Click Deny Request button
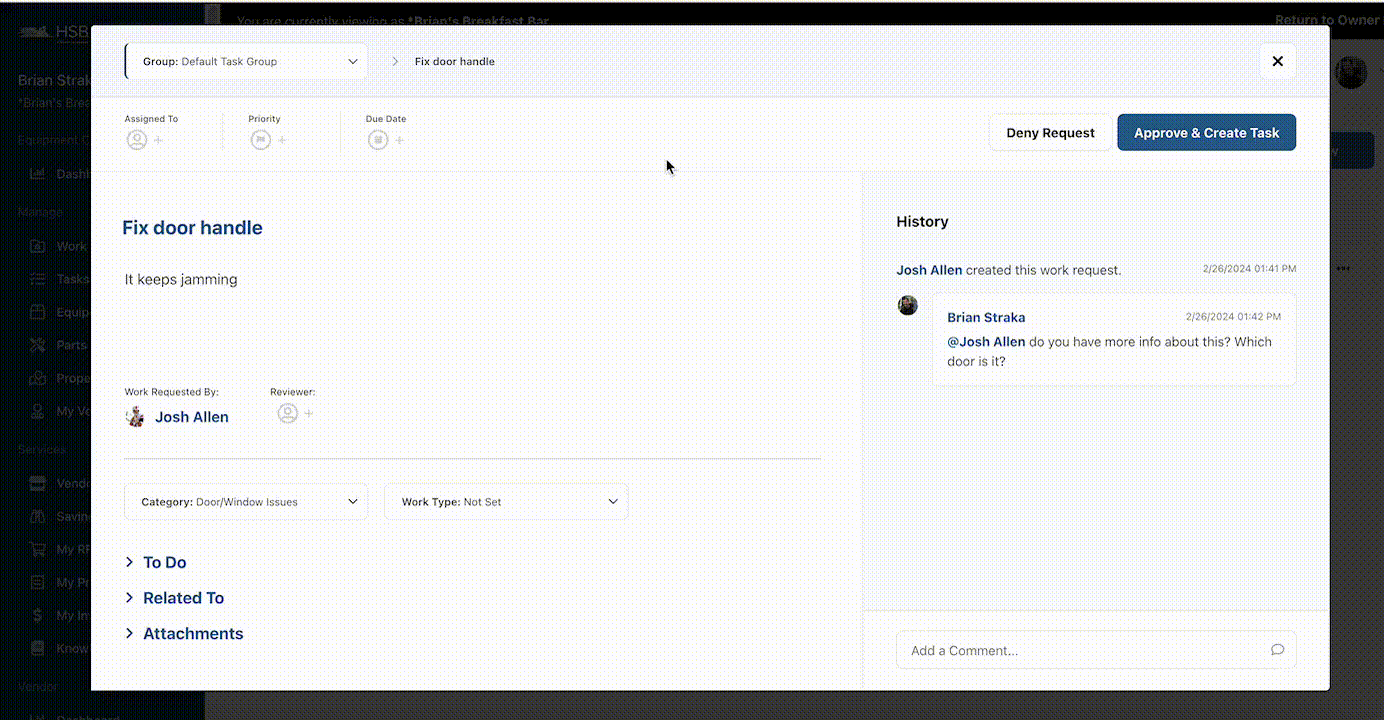The height and width of the screenshot is (720, 1384). pyautogui.click(x=1050, y=133)
